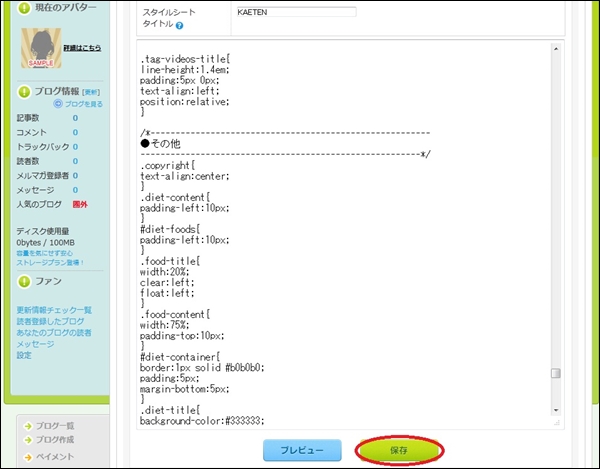
Task: Click the background-color:#333333; line
Action: [202, 421]
